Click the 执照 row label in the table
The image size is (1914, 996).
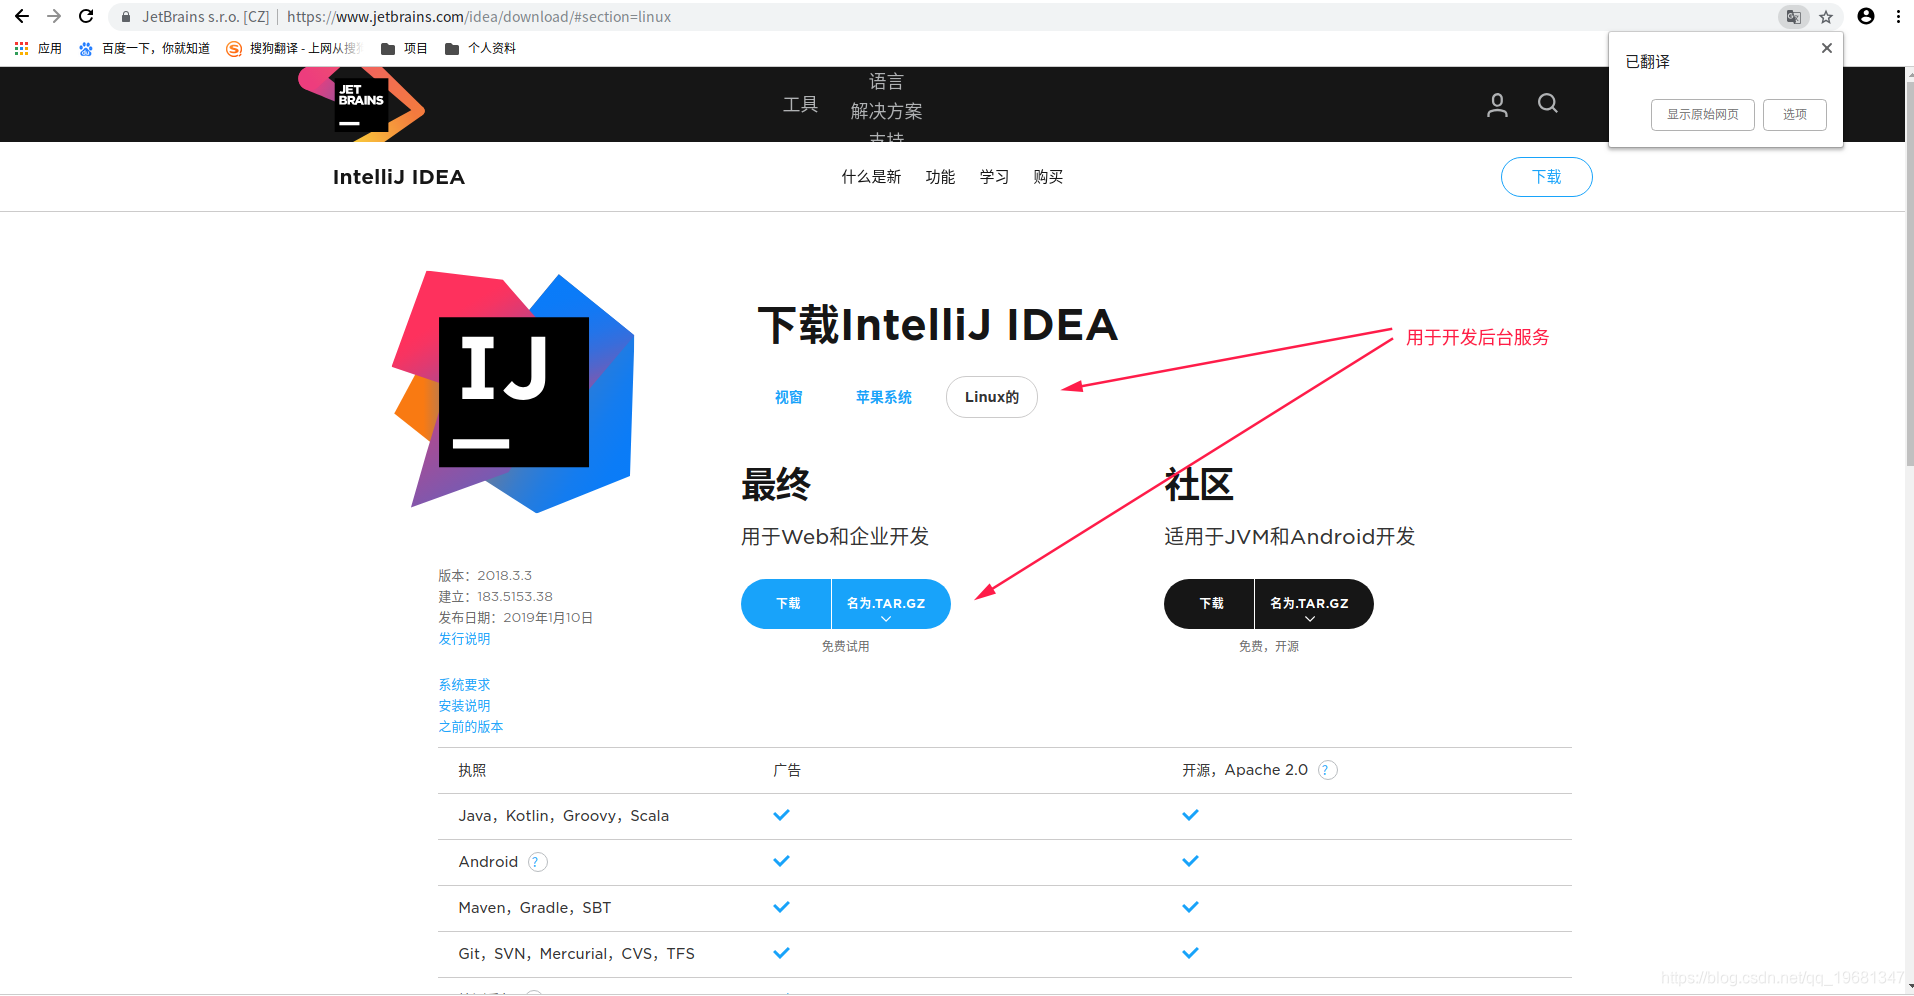click(472, 770)
